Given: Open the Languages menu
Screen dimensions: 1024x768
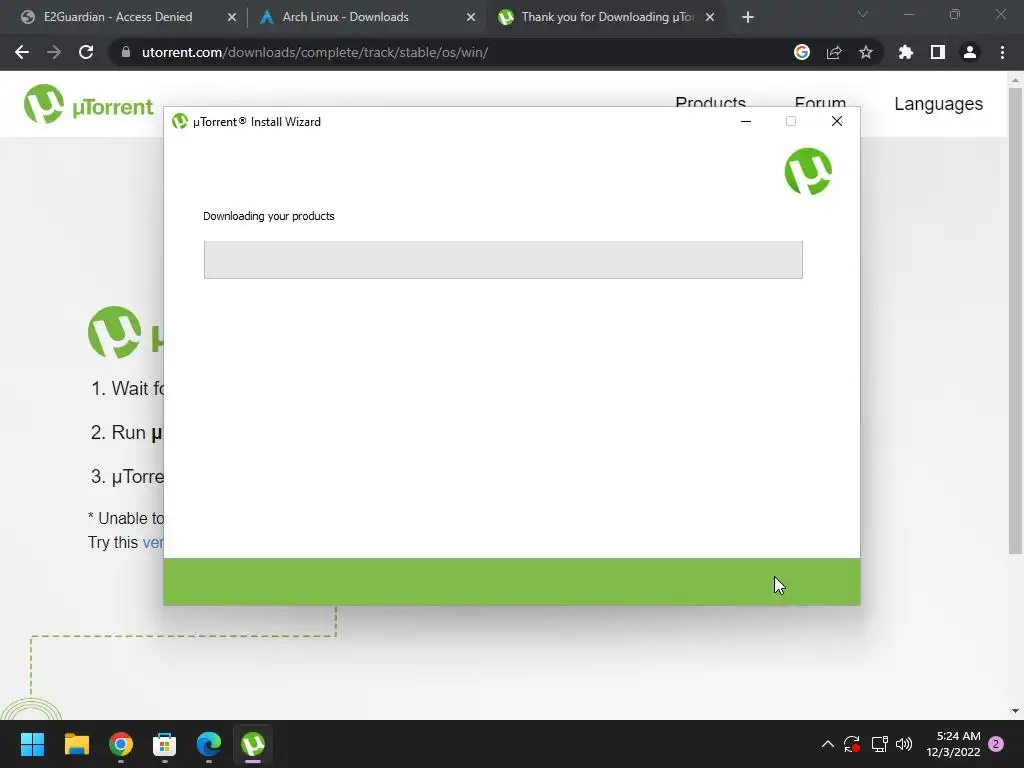Looking at the screenshot, I should (x=938, y=104).
